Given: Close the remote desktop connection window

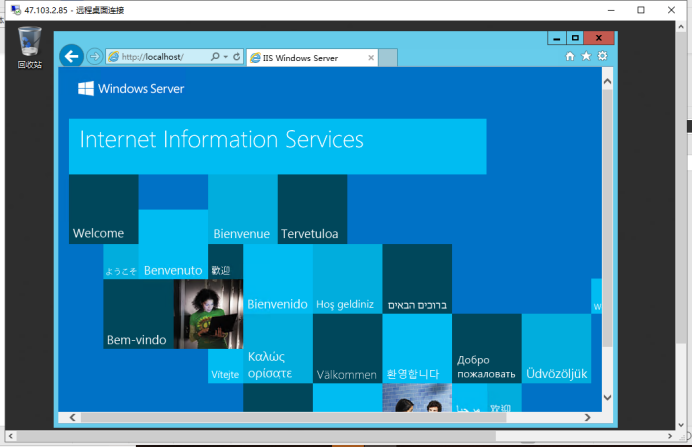Looking at the screenshot, I should click(671, 10).
